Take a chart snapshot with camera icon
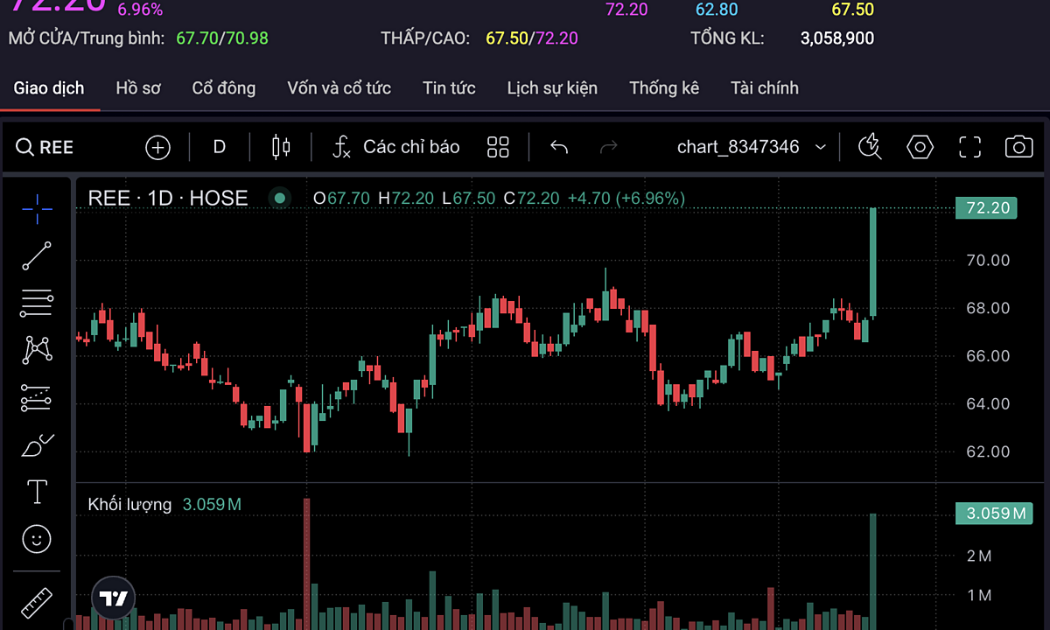This screenshot has height=630, width=1050. point(1018,147)
